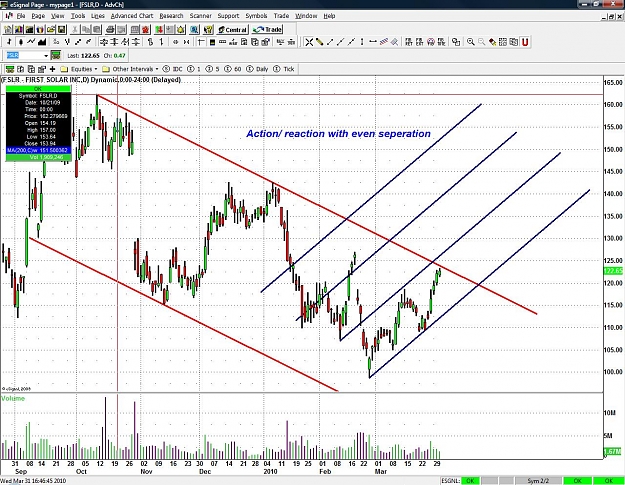Click the red house icon in toolbar

pyautogui.click(x=145, y=29)
